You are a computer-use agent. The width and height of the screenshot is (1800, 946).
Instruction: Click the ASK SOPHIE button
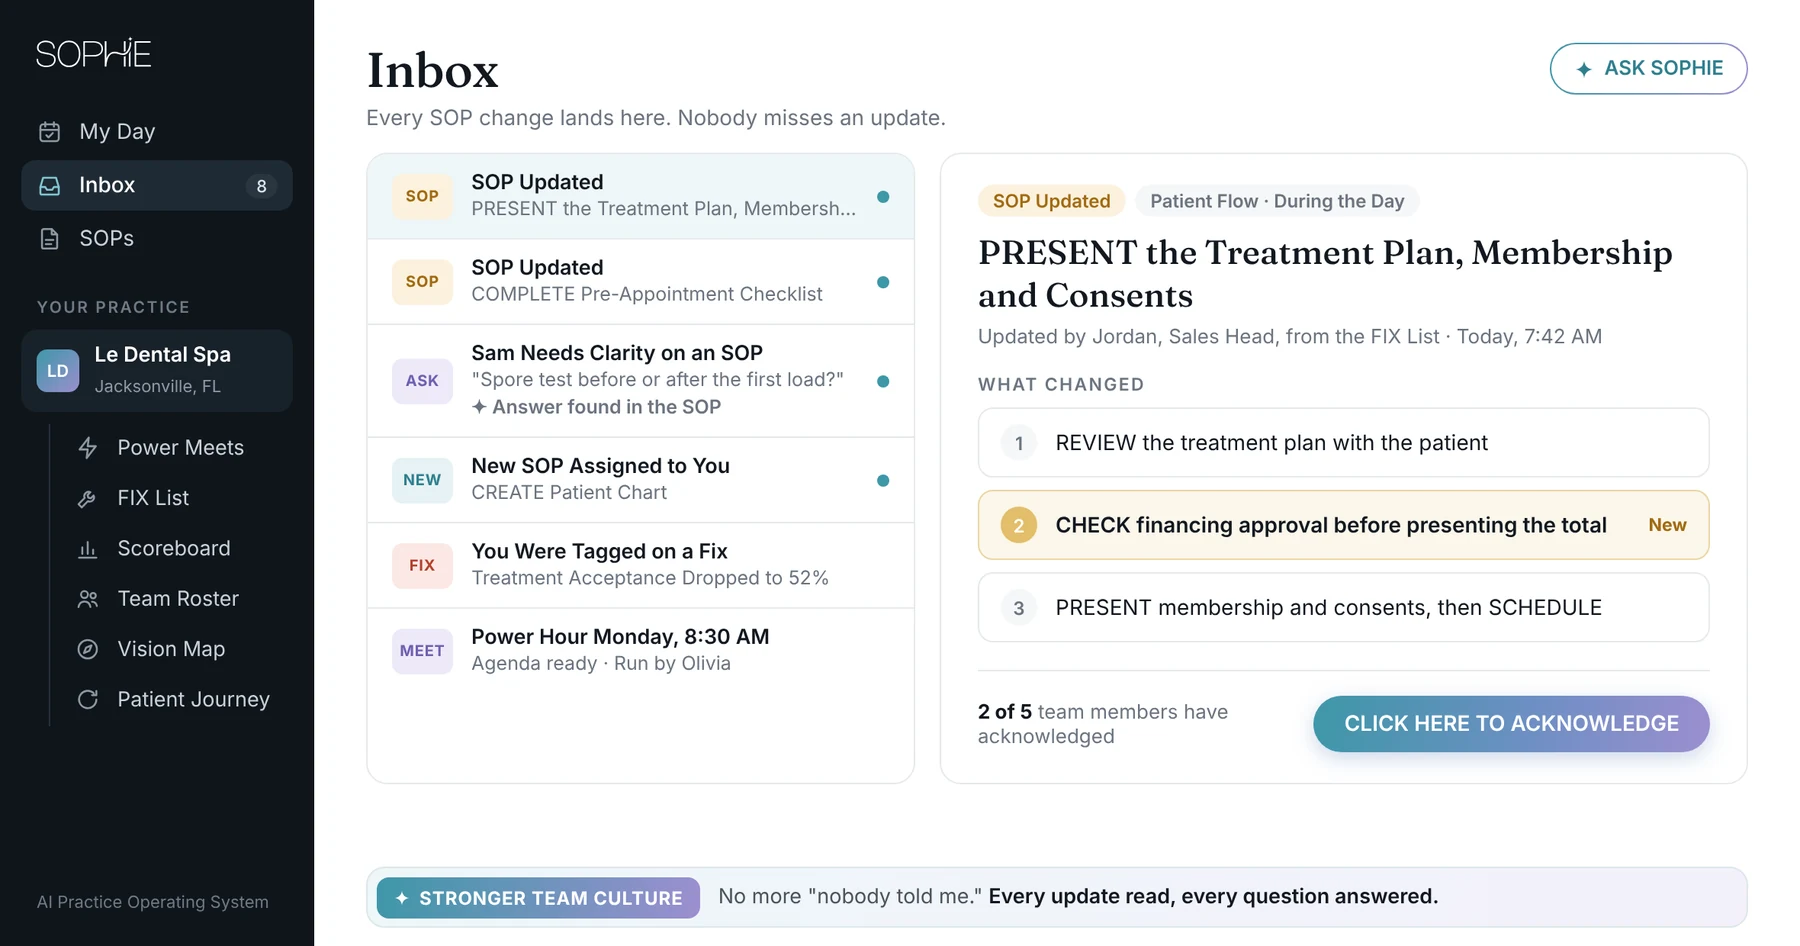pos(1648,69)
